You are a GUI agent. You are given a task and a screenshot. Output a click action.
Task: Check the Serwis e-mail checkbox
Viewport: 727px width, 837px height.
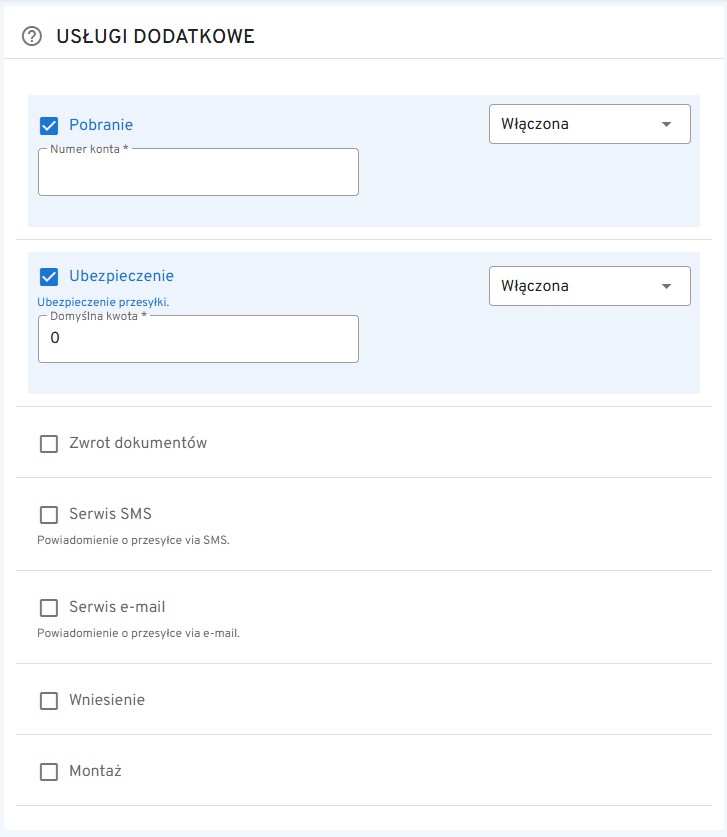coord(49,607)
